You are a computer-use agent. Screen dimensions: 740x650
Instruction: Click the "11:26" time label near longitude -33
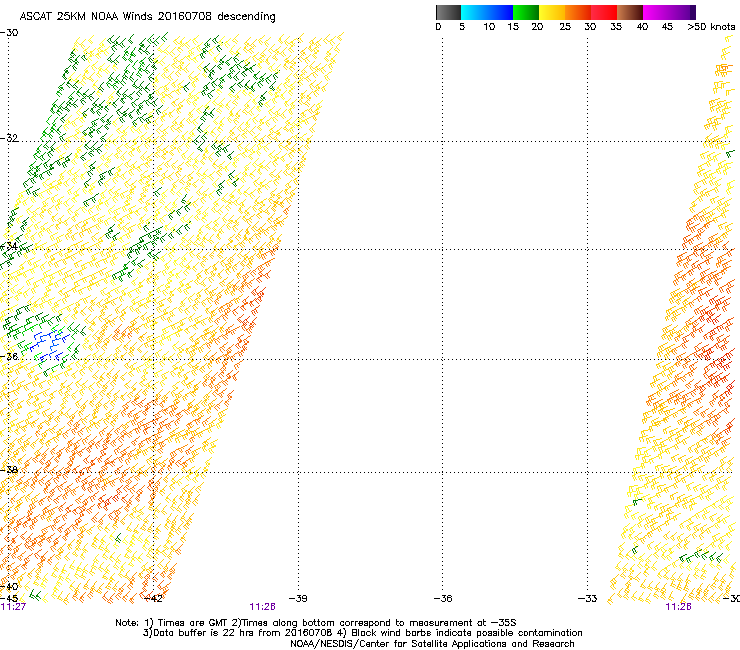(x=678, y=607)
